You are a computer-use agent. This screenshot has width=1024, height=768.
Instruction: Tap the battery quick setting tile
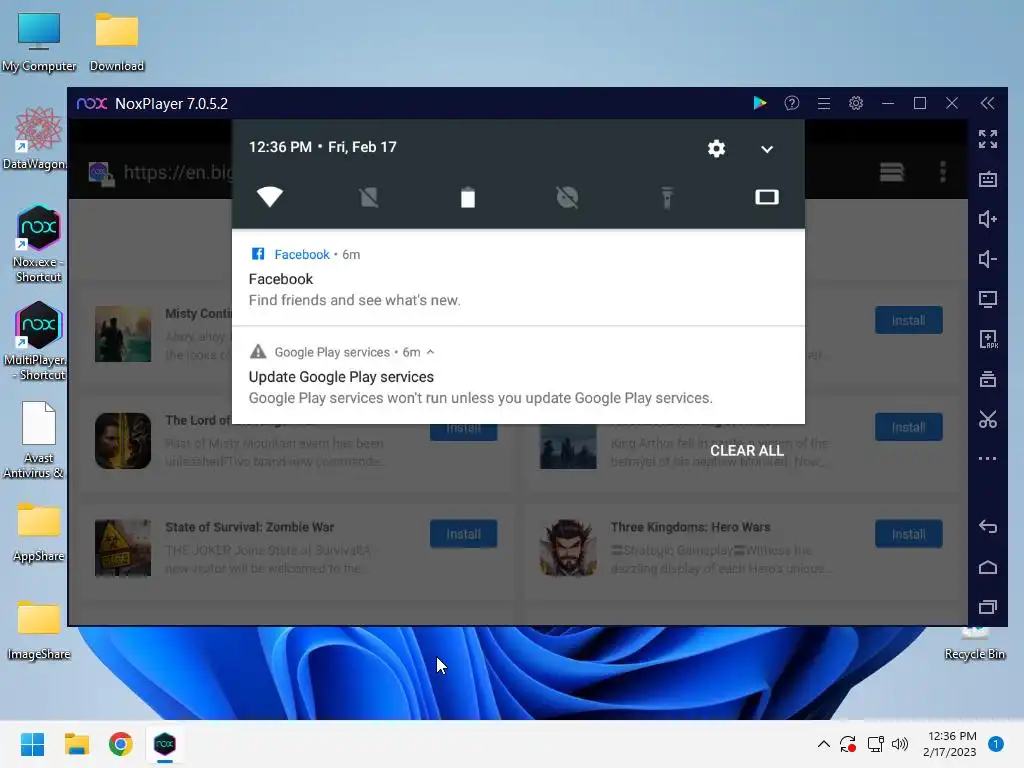tap(468, 197)
